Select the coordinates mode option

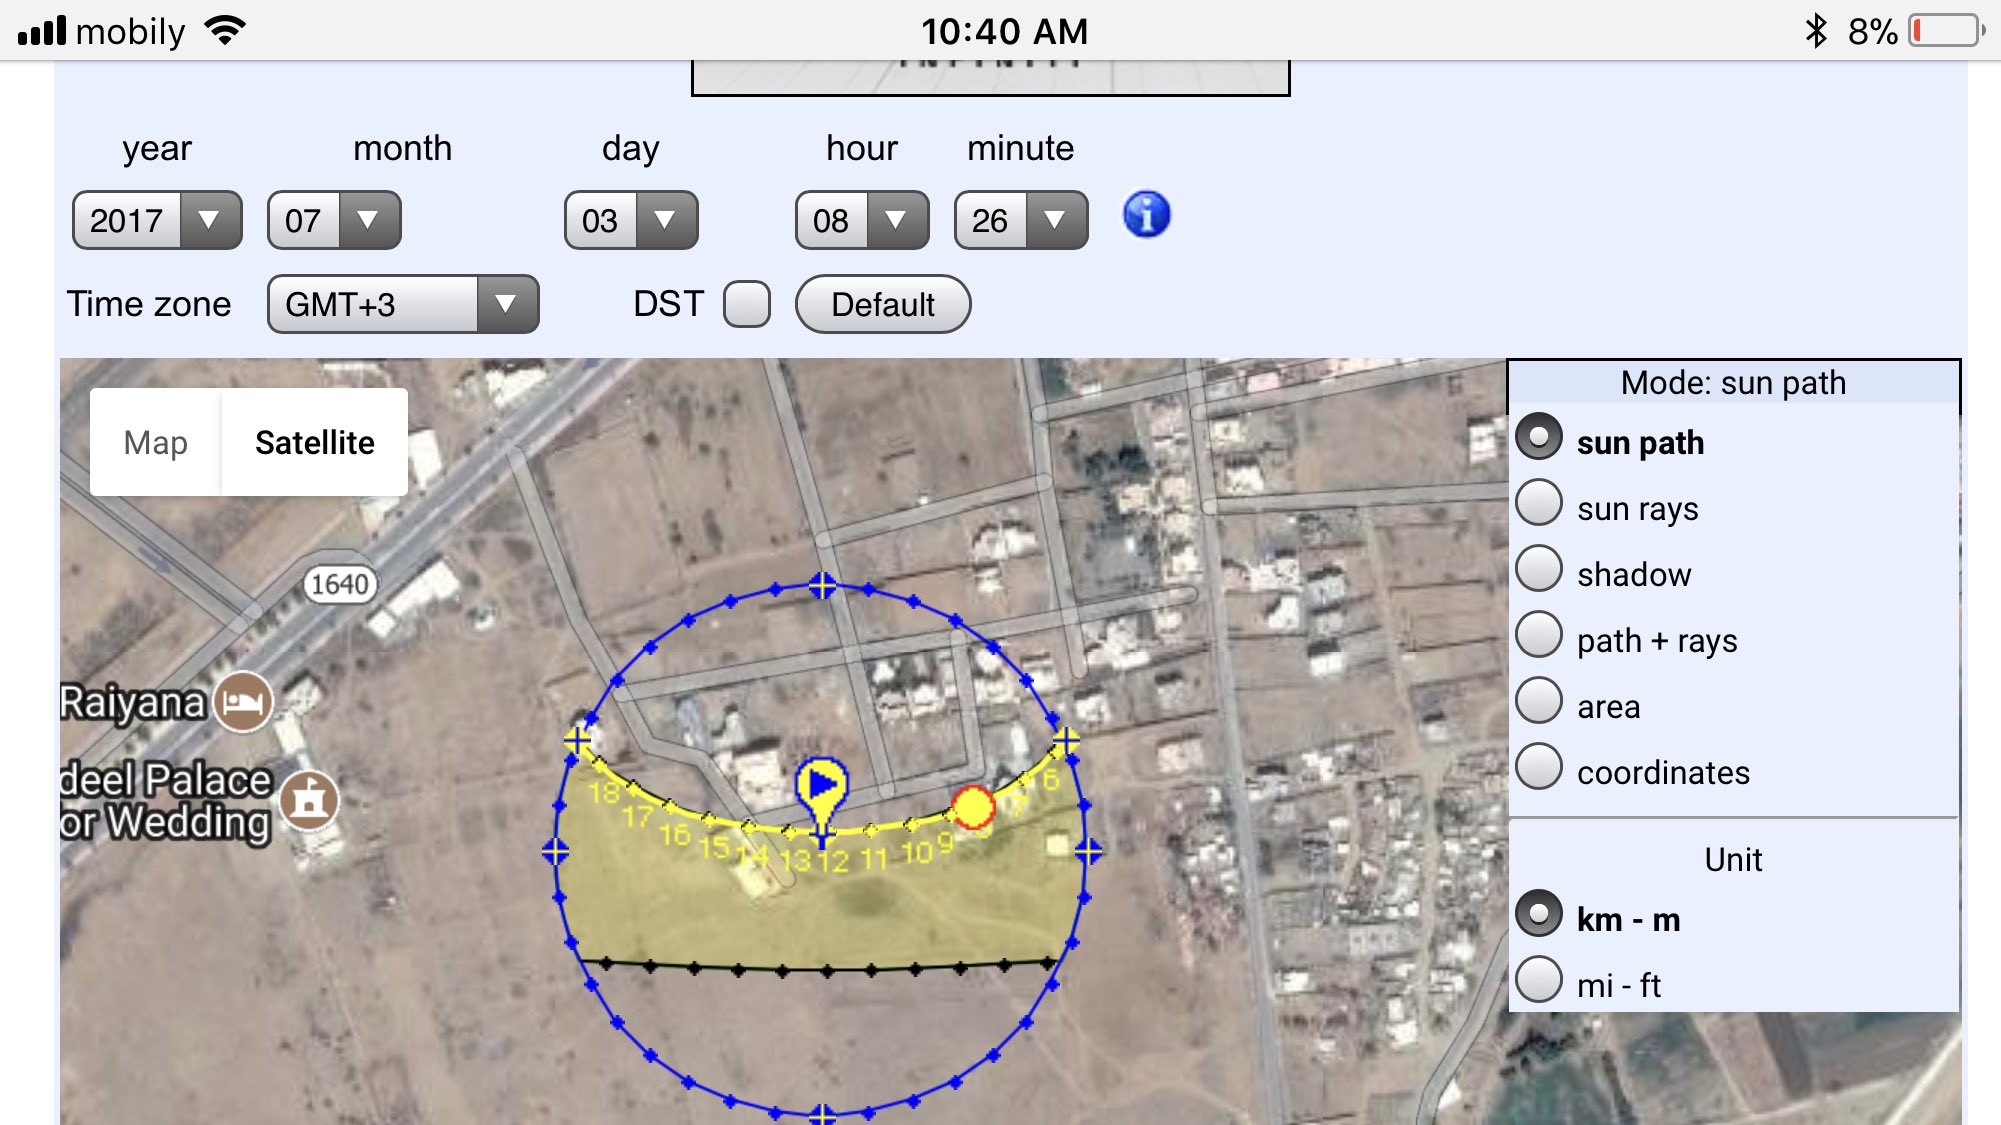point(1539,768)
